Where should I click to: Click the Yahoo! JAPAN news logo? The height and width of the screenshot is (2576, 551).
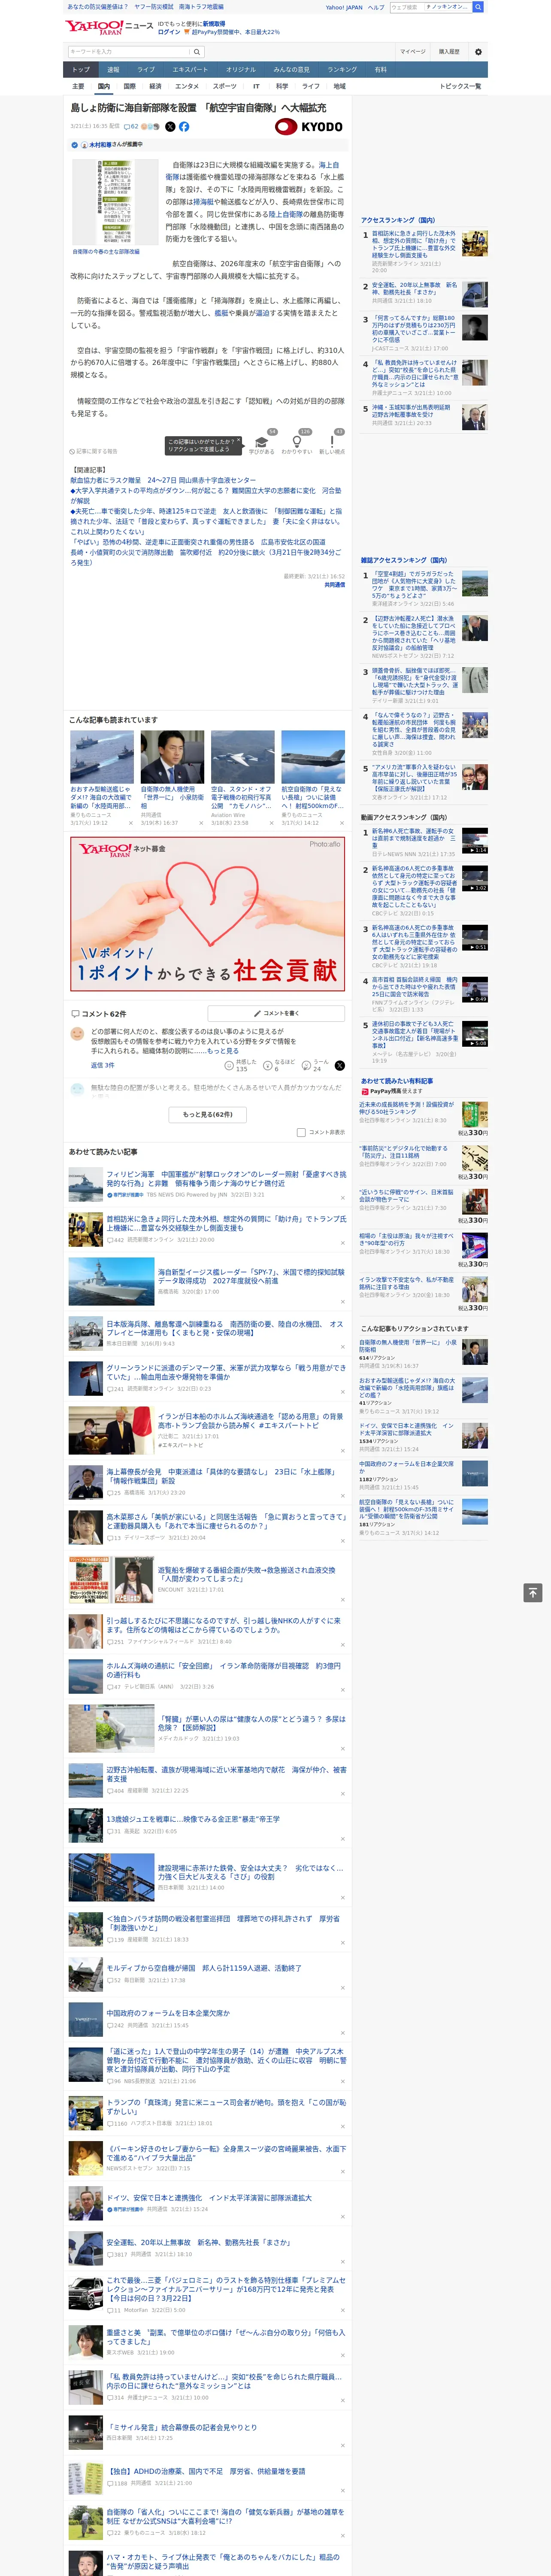click(x=110, y=27)
